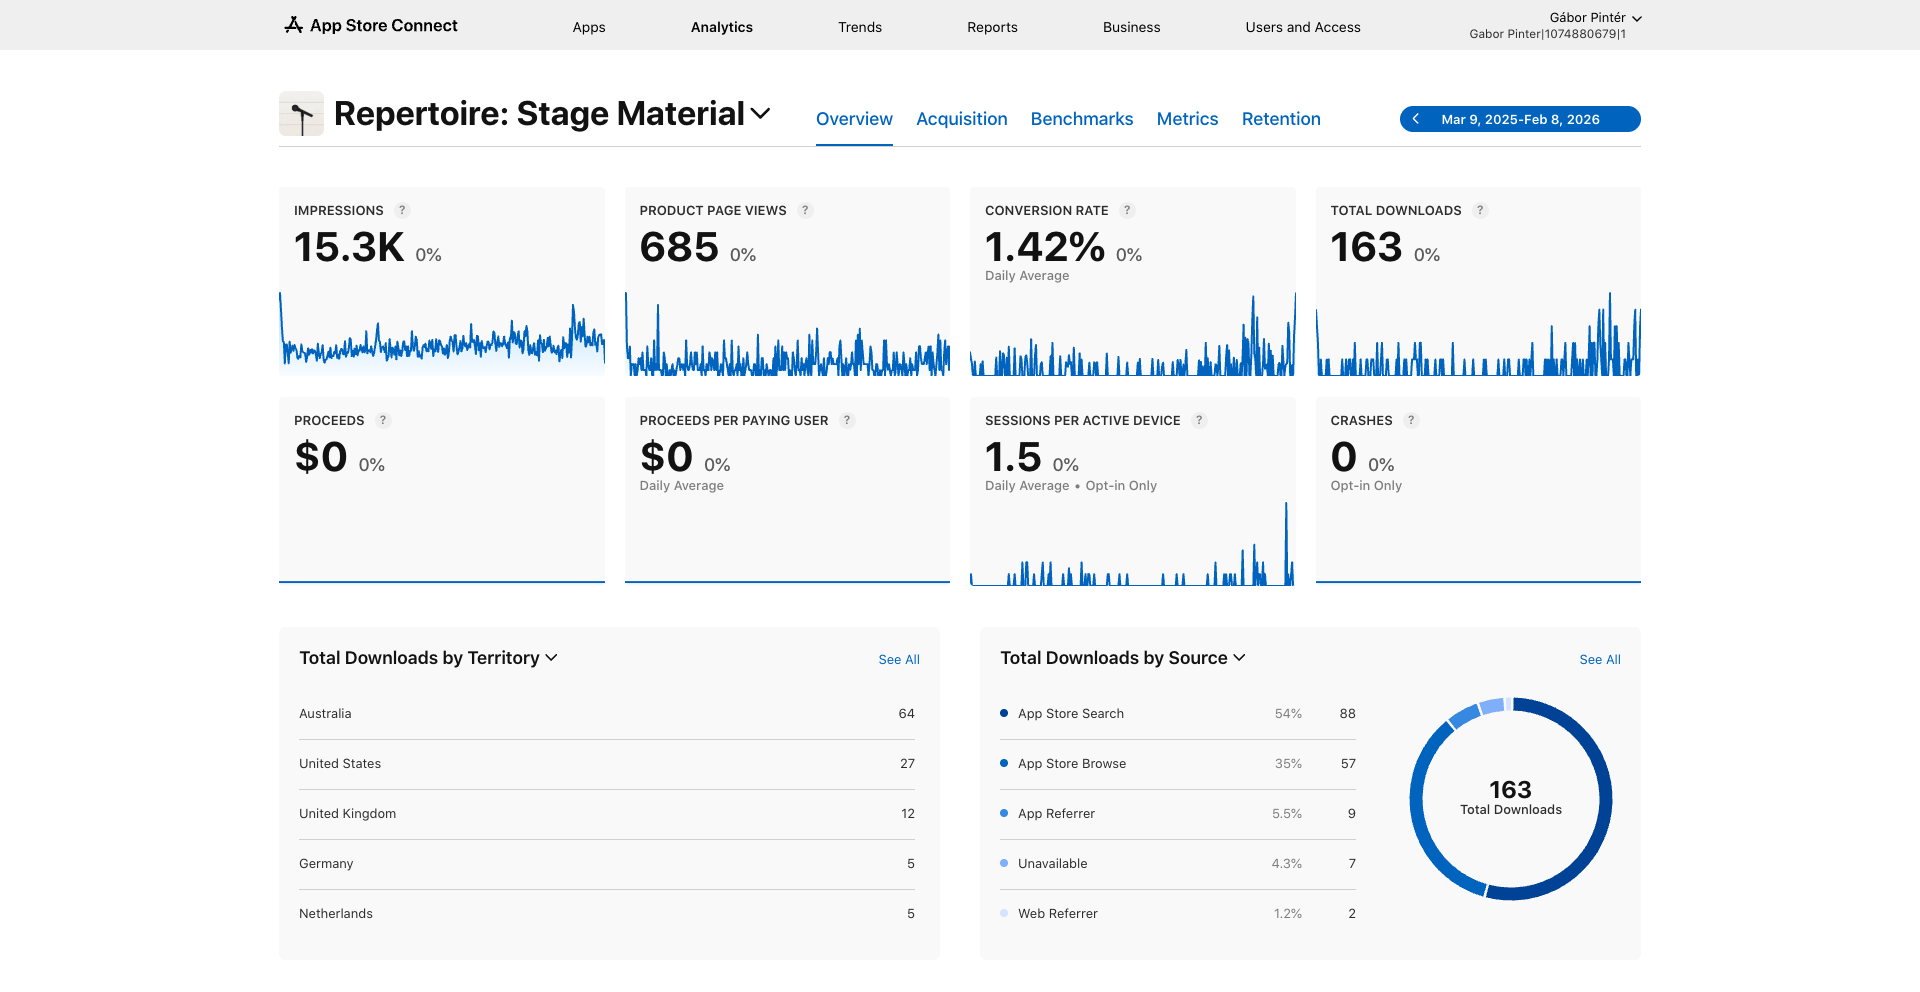Click See All for downloads by source
This screenshot has height=992, width=1920.
[1600, 660]
